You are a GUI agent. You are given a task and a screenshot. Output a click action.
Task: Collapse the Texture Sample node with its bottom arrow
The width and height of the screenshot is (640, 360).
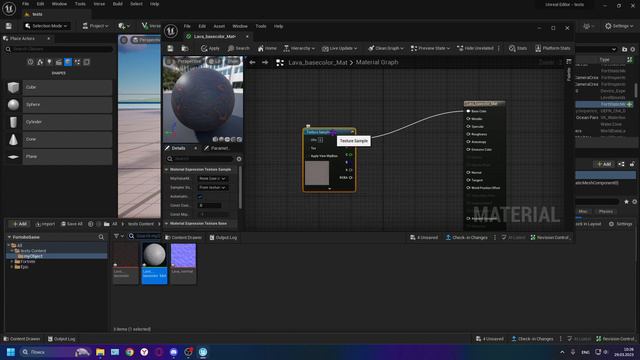click(329, 189)
